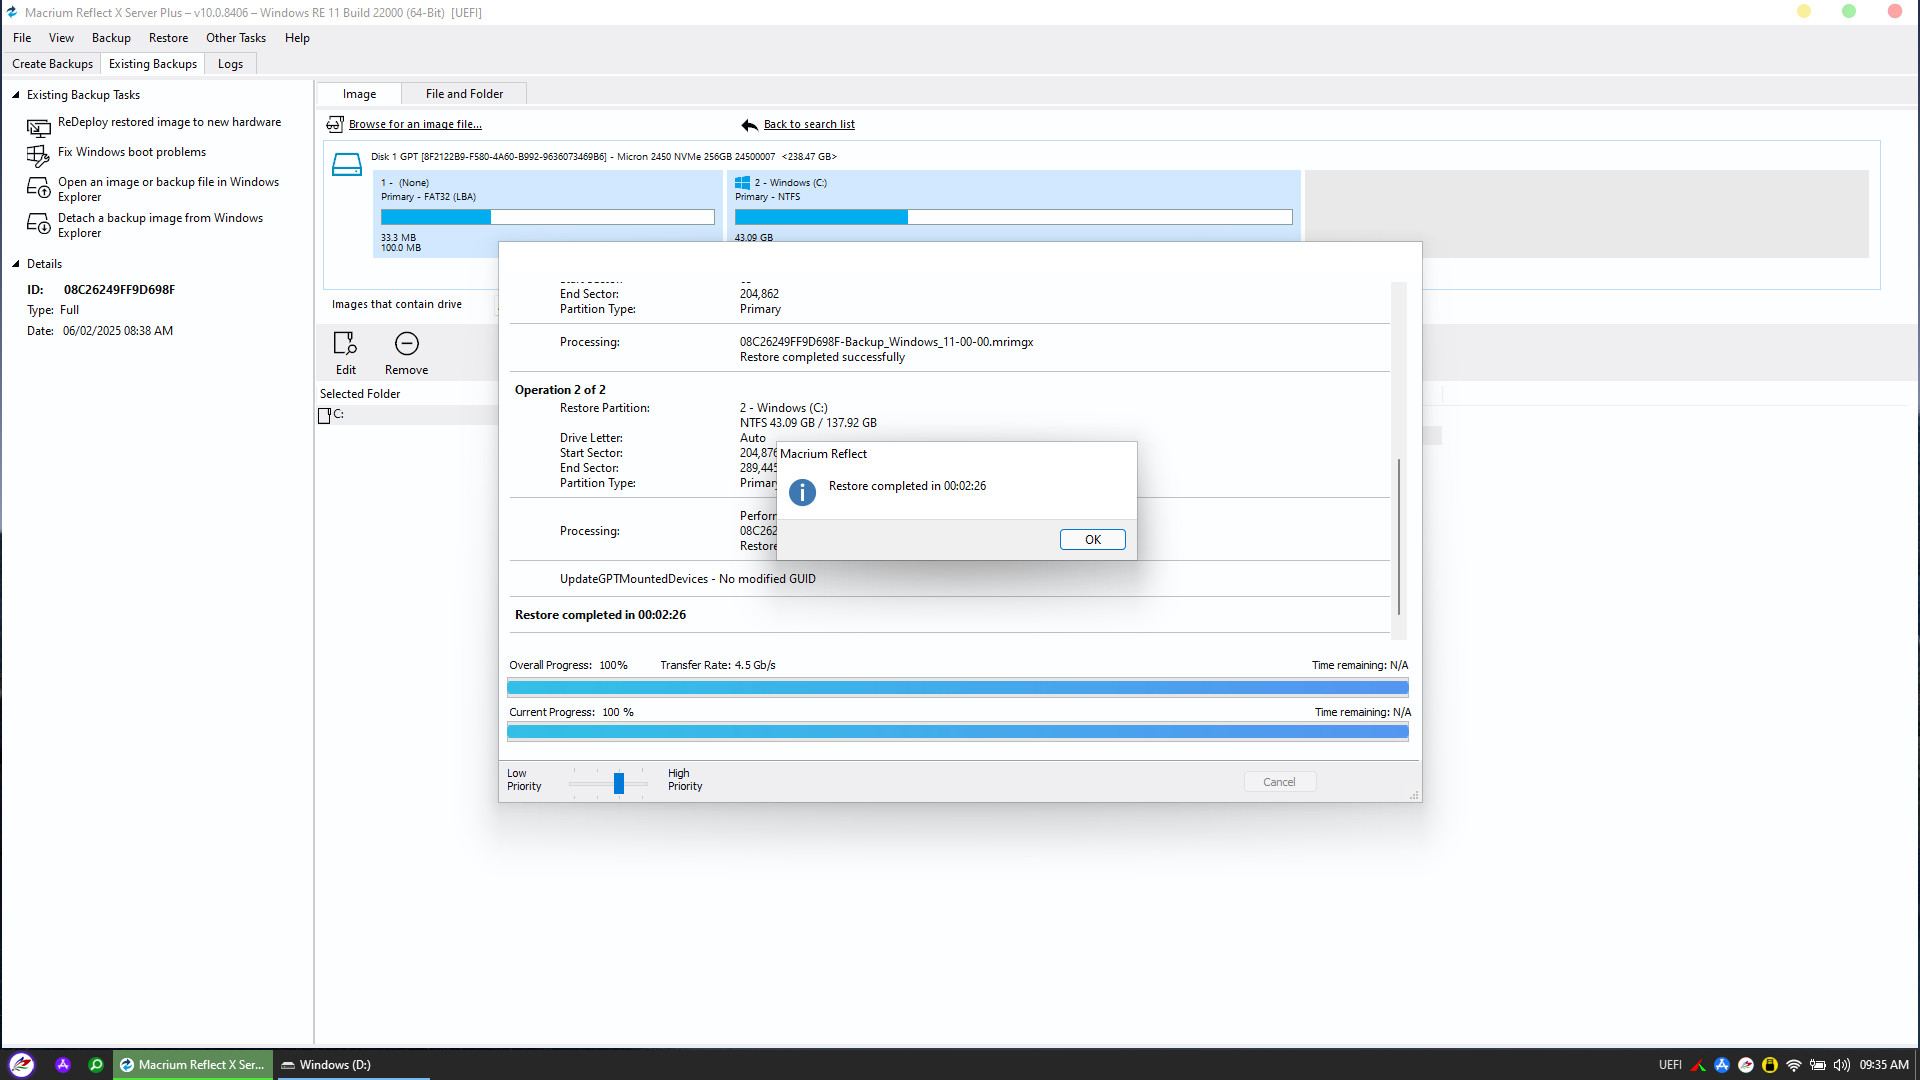Click Browse for an image file link
Viewport: 1920px width, 1080px height.
(x=414, y=125)
